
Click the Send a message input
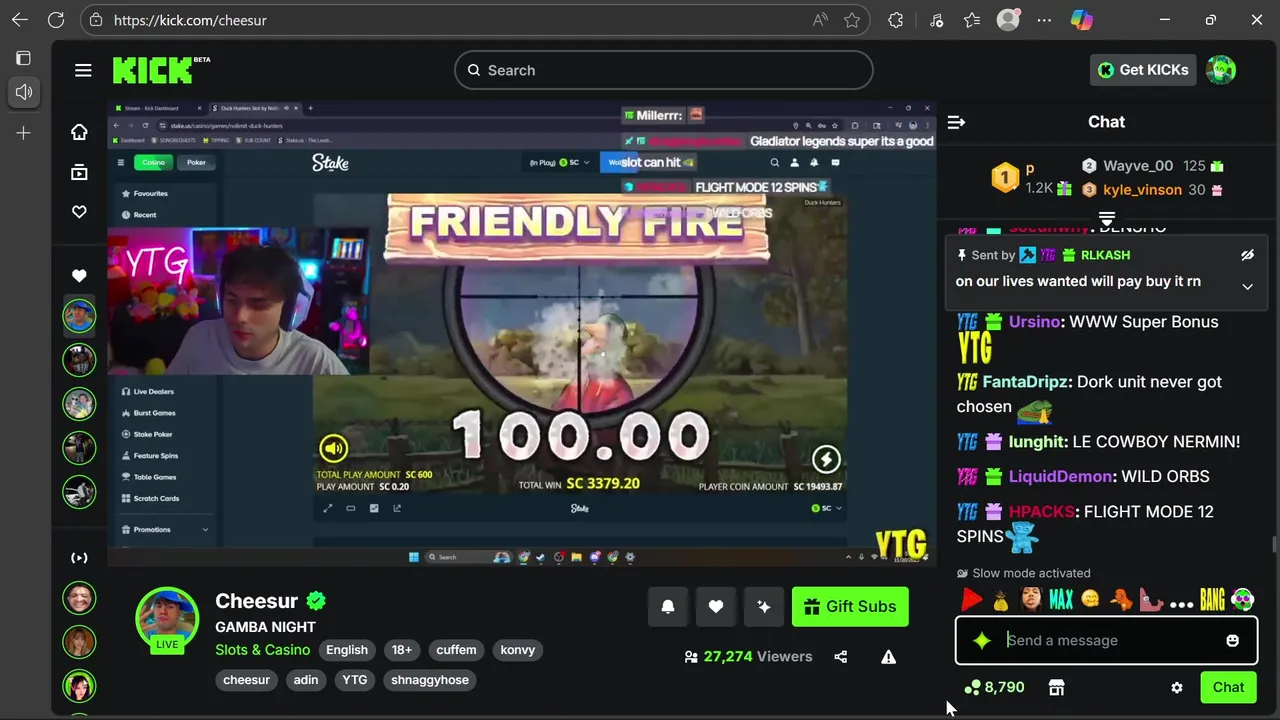click(x=1106, y=640)
